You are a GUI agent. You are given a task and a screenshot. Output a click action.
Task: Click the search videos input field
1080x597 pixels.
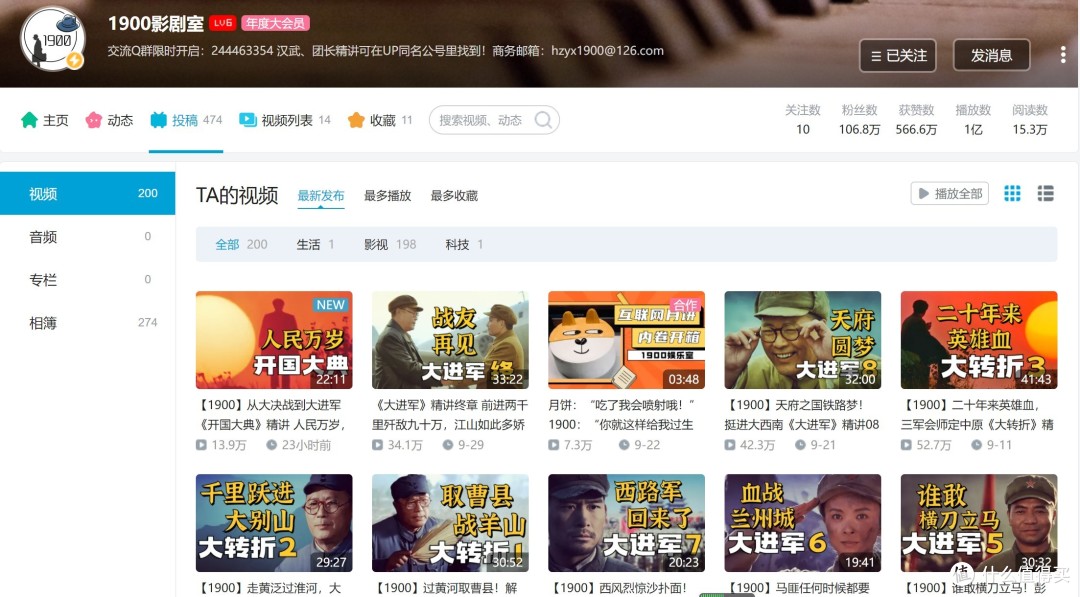coord(482,120)
